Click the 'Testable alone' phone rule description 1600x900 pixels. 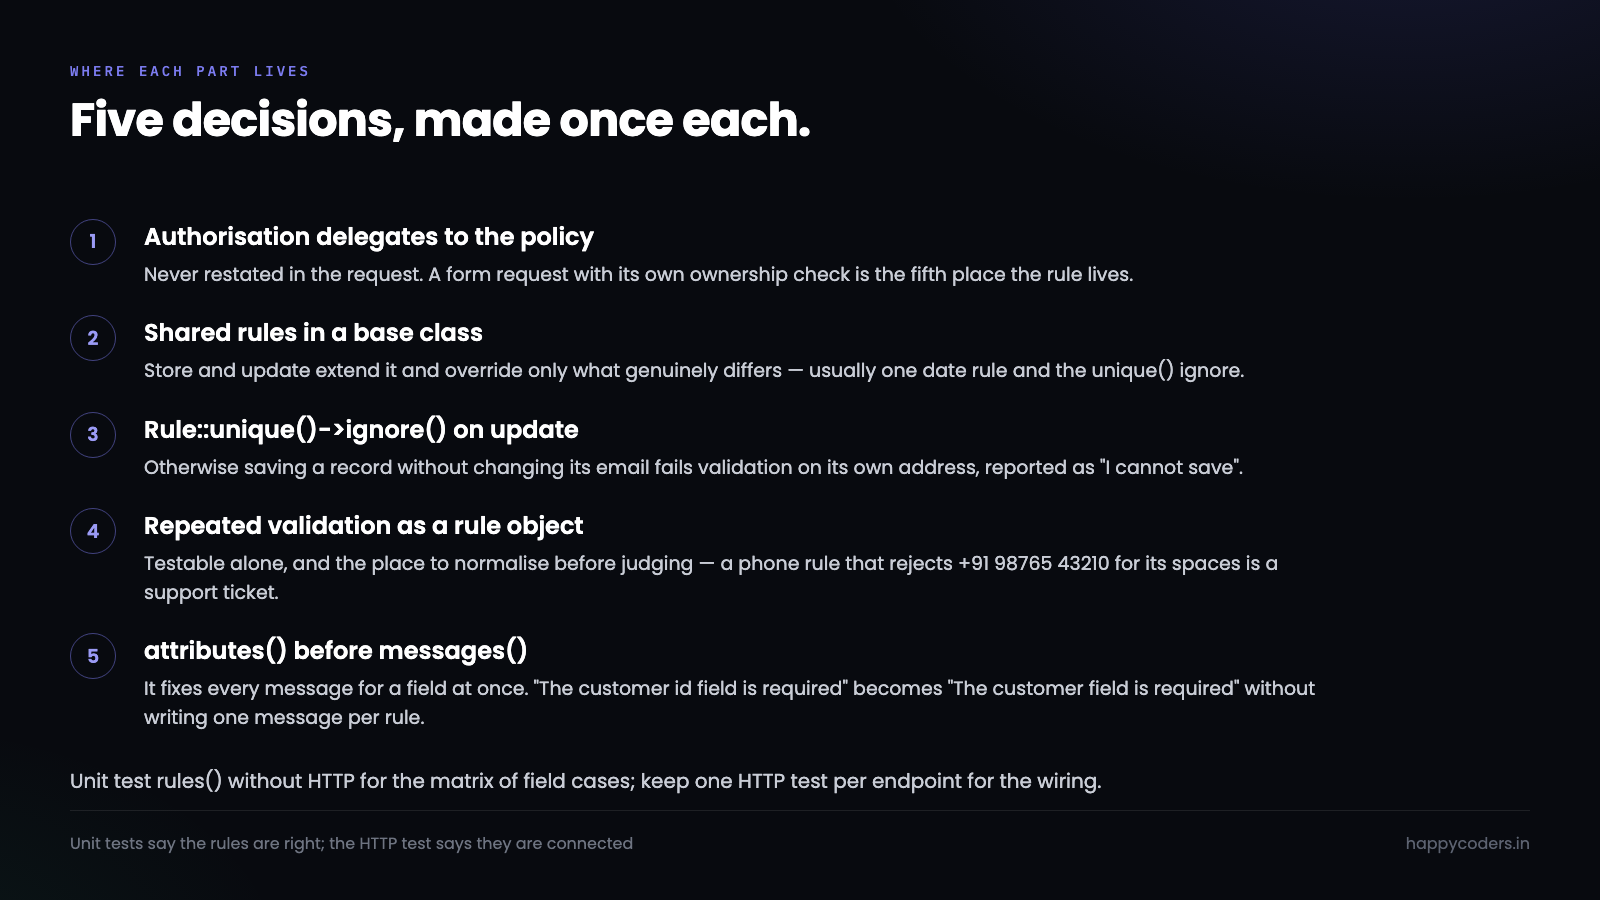click(711, 578)
